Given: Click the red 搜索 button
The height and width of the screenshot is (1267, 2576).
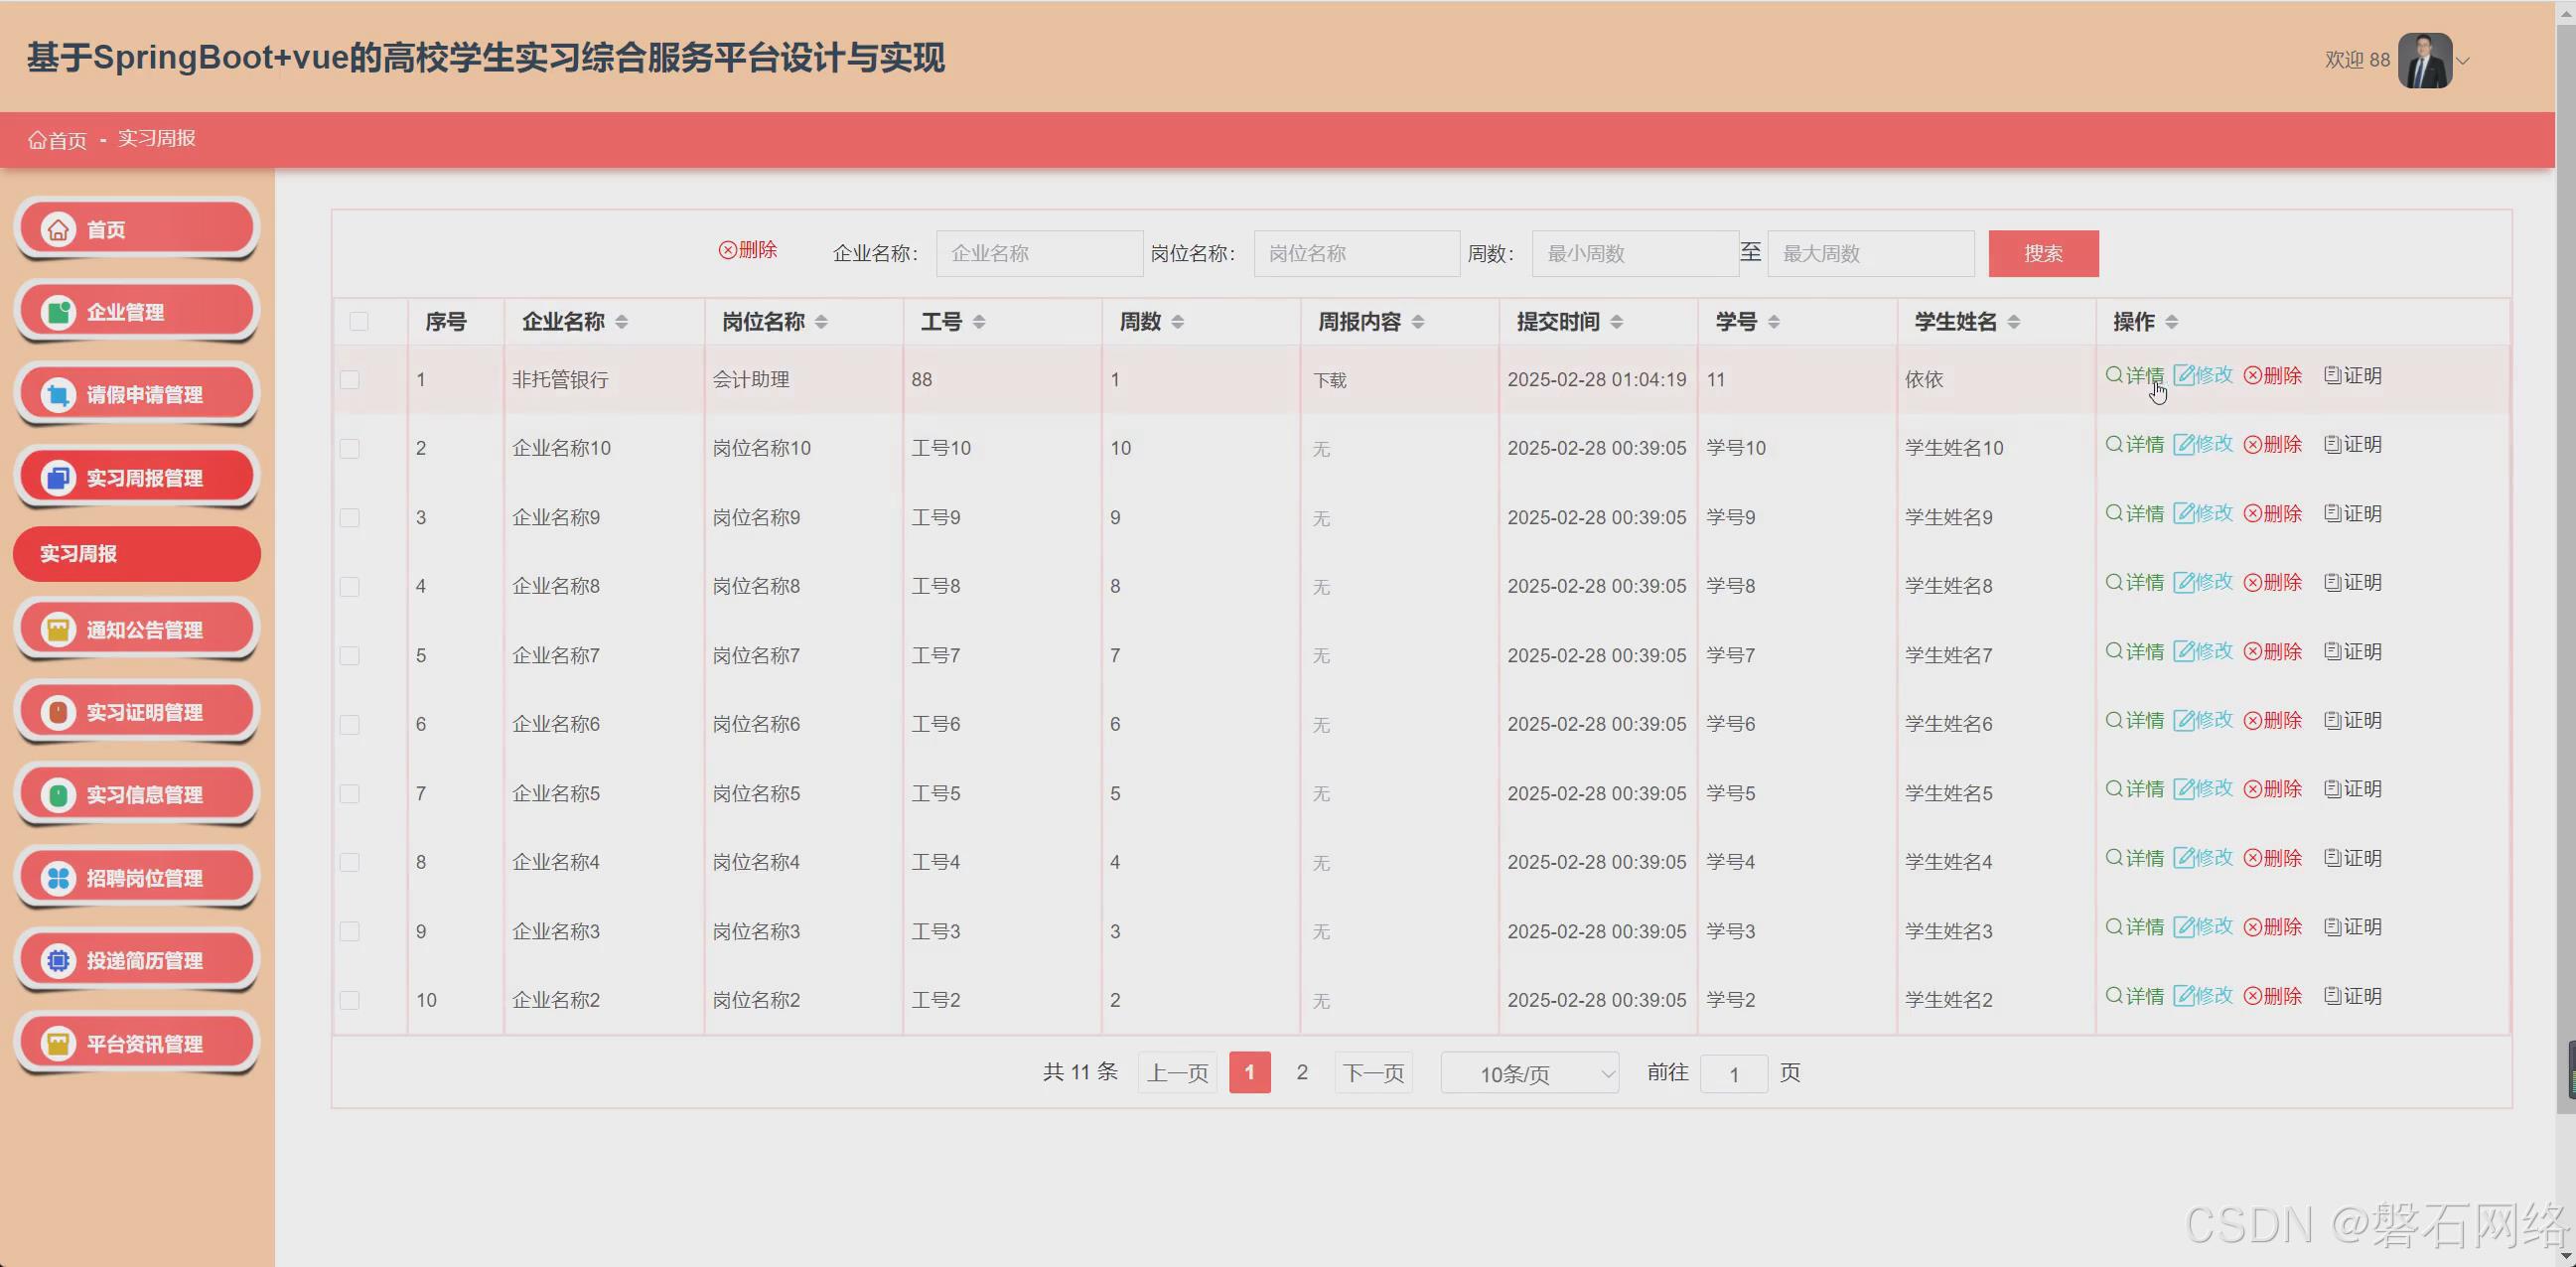Looking at the screenshot, I should pos(2043,254).
